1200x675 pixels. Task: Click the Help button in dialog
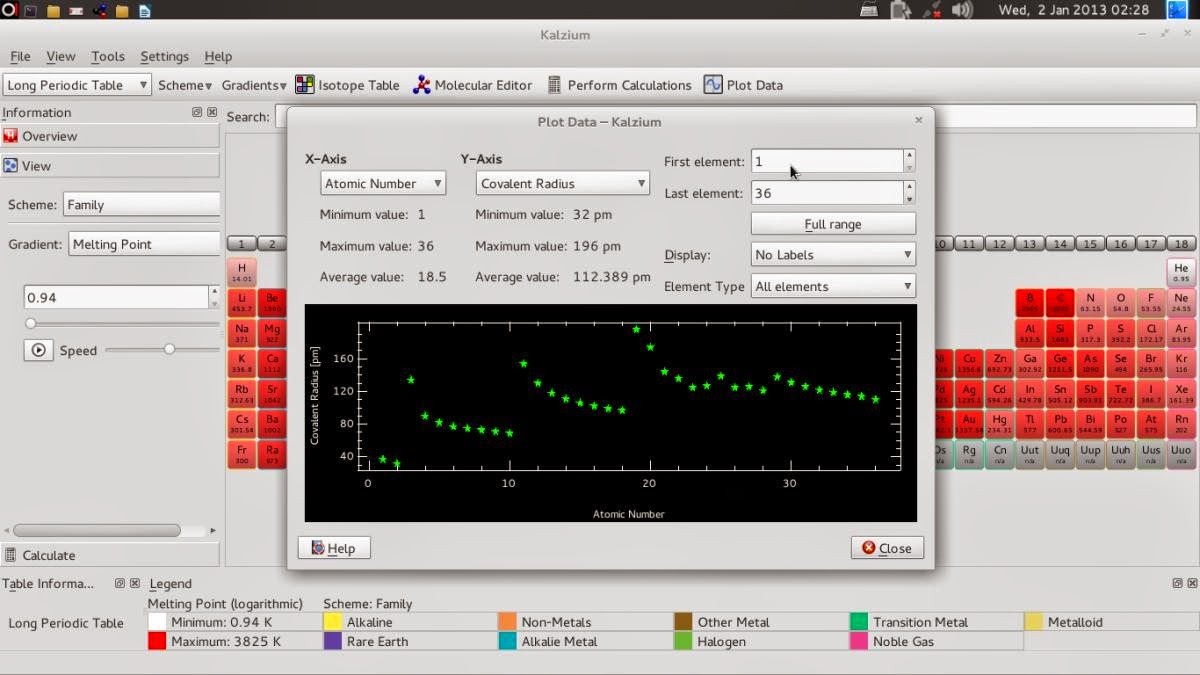tap(334, 548)
